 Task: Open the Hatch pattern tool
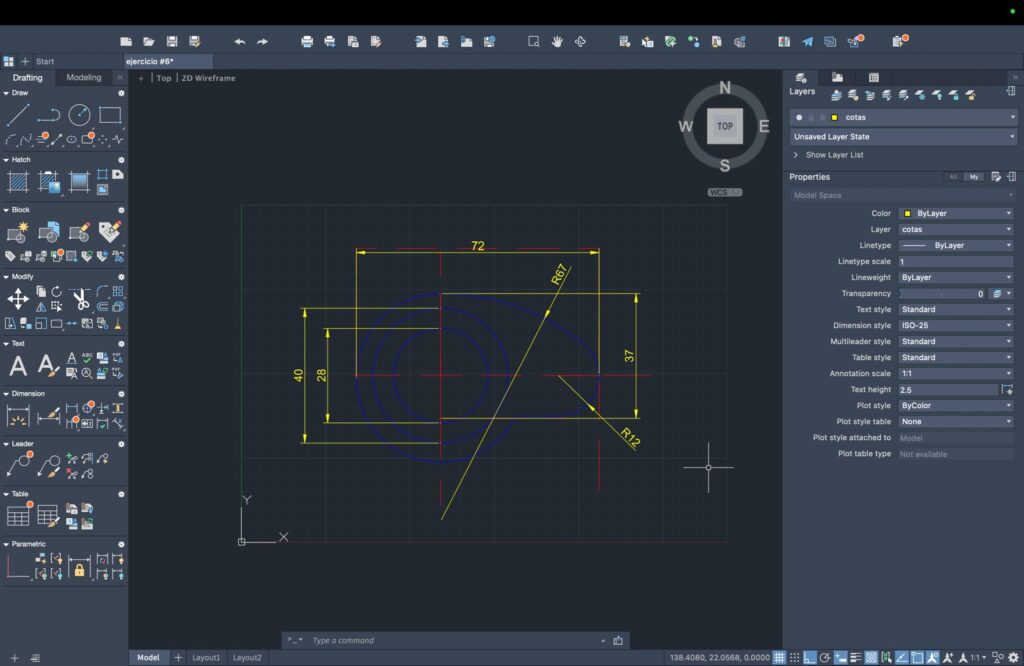[18, 182]
